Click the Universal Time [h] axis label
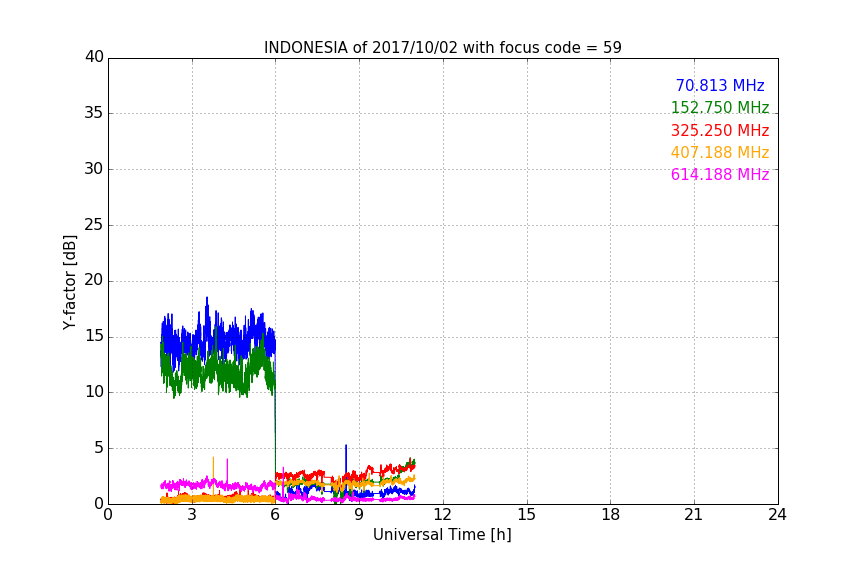The width and height of the screenshot is (864, 576). pyautogui.click(x=442, y=535)
